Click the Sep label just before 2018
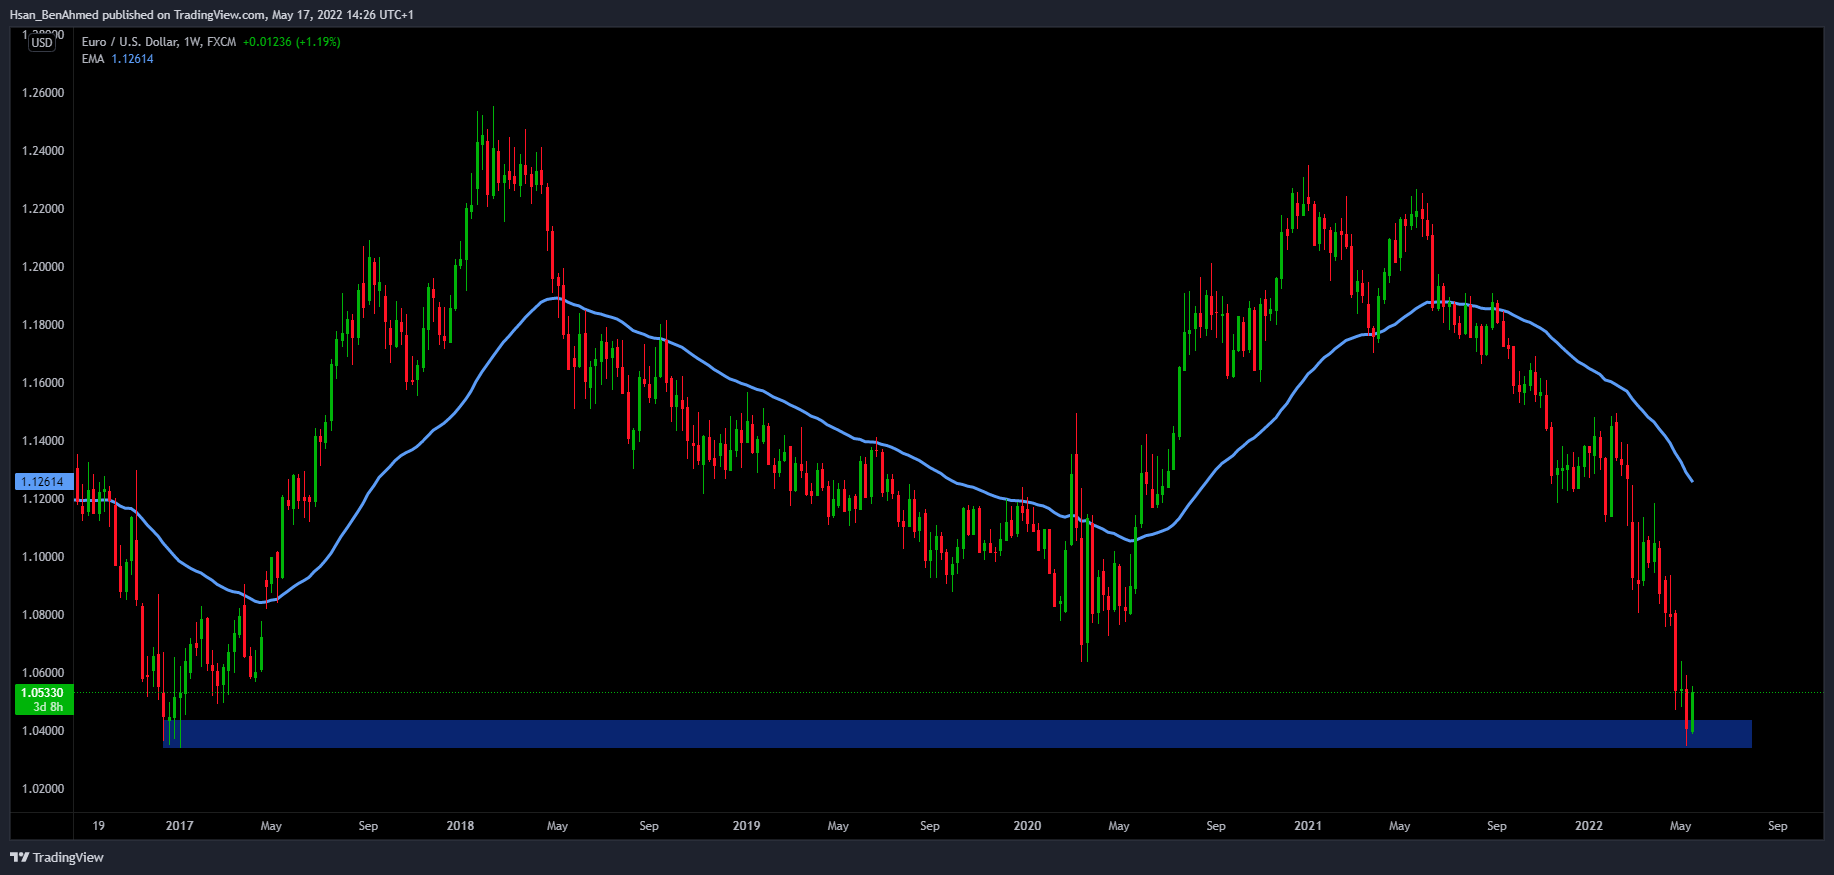 pyautogui.click(x=368, y=826)
